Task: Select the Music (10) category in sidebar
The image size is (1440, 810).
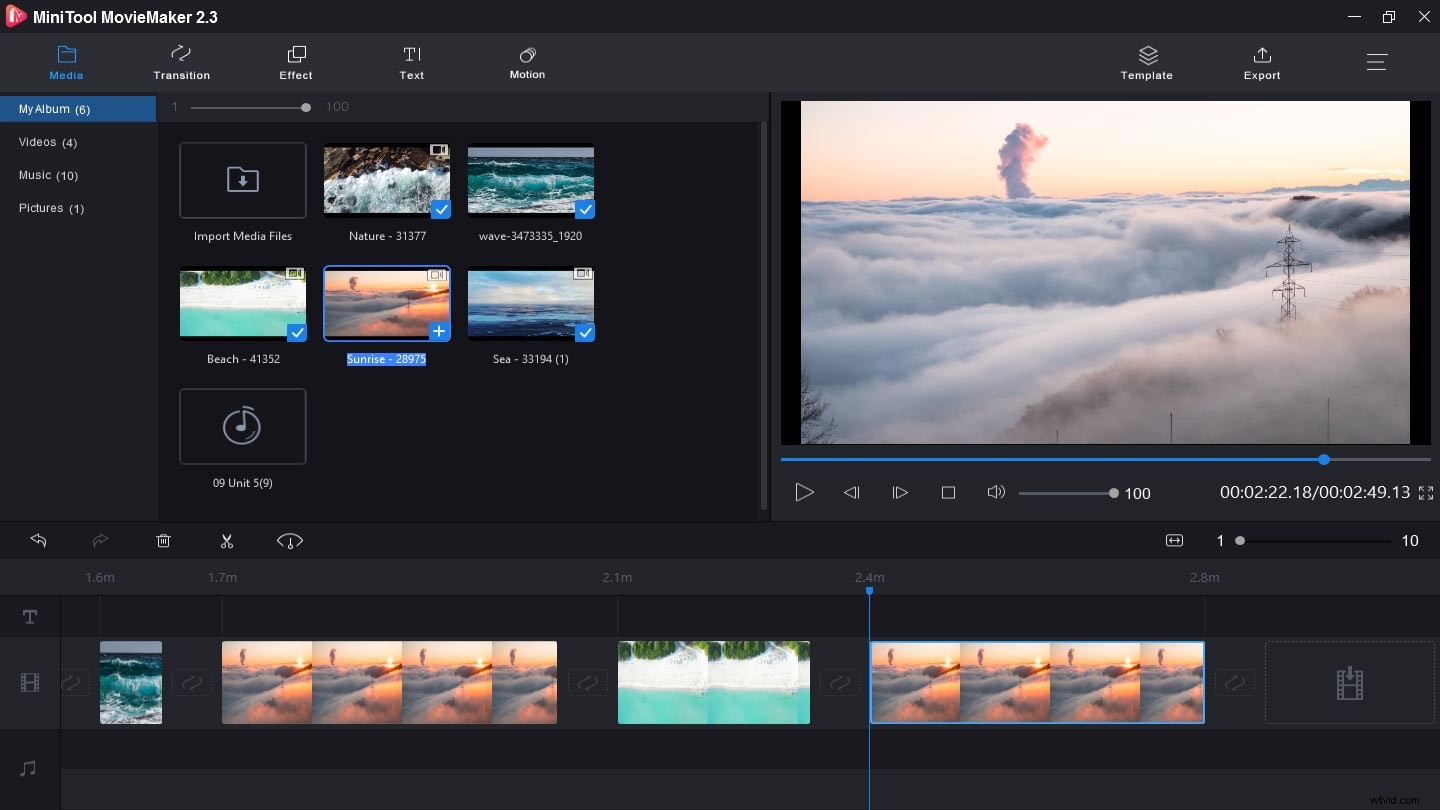Action: [x=47, y=175]
